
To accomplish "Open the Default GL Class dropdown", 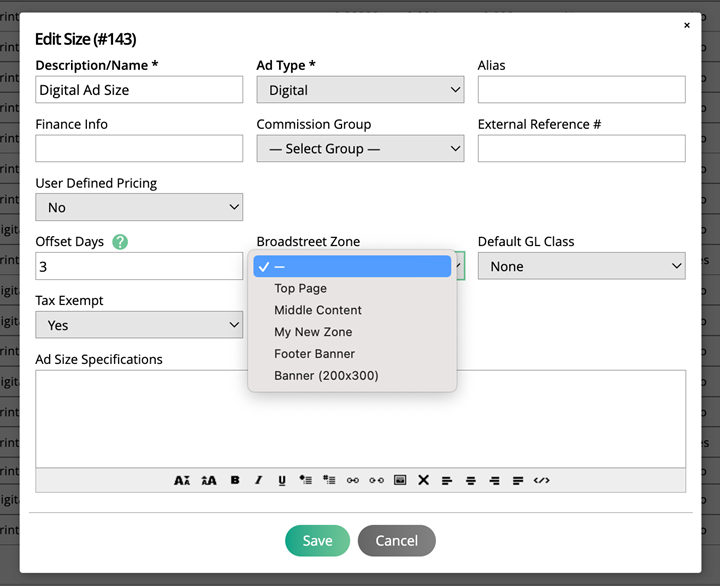I will [x=581, y=267].
